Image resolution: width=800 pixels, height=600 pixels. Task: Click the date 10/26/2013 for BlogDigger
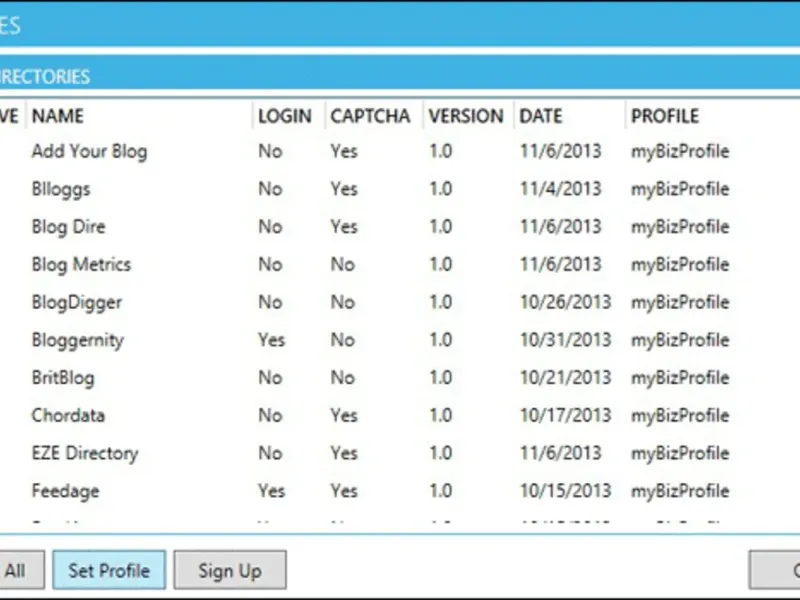tap(565, 302)
